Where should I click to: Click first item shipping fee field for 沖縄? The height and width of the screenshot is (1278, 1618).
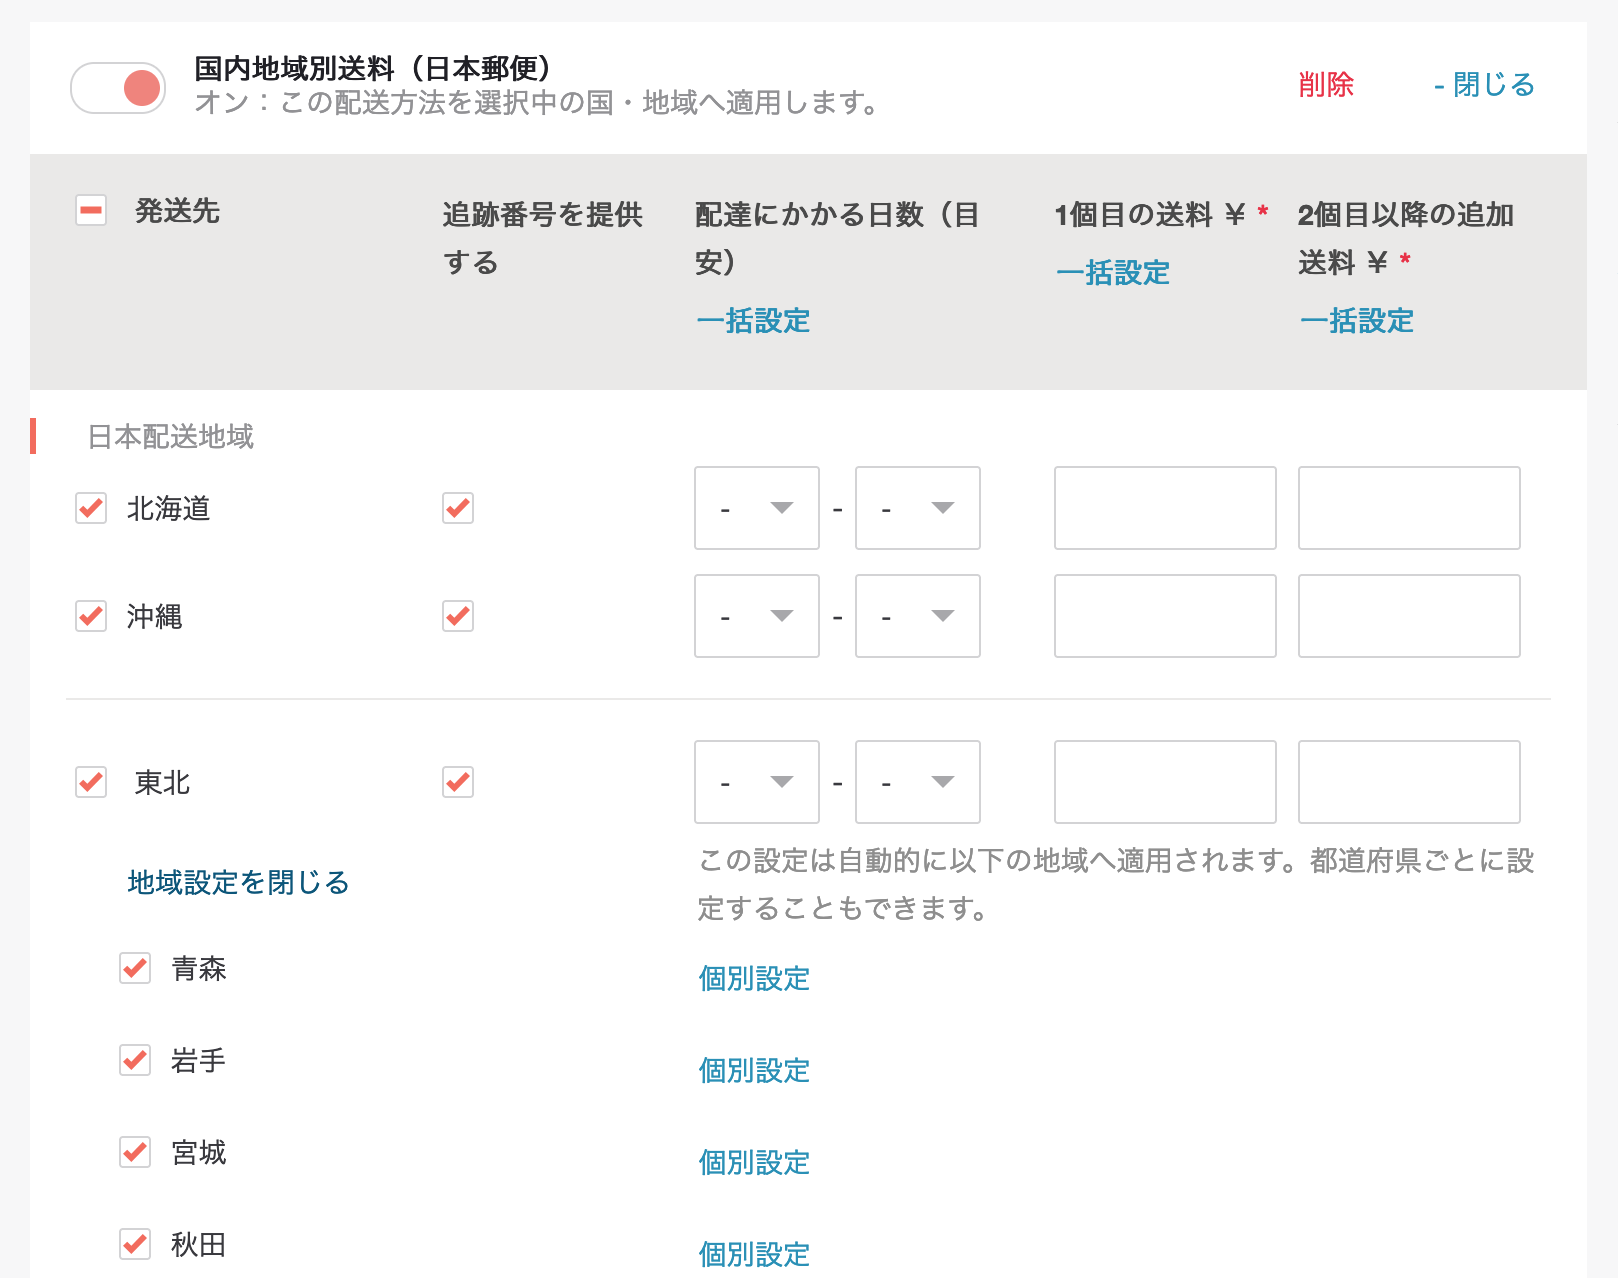coord(1165,616)
